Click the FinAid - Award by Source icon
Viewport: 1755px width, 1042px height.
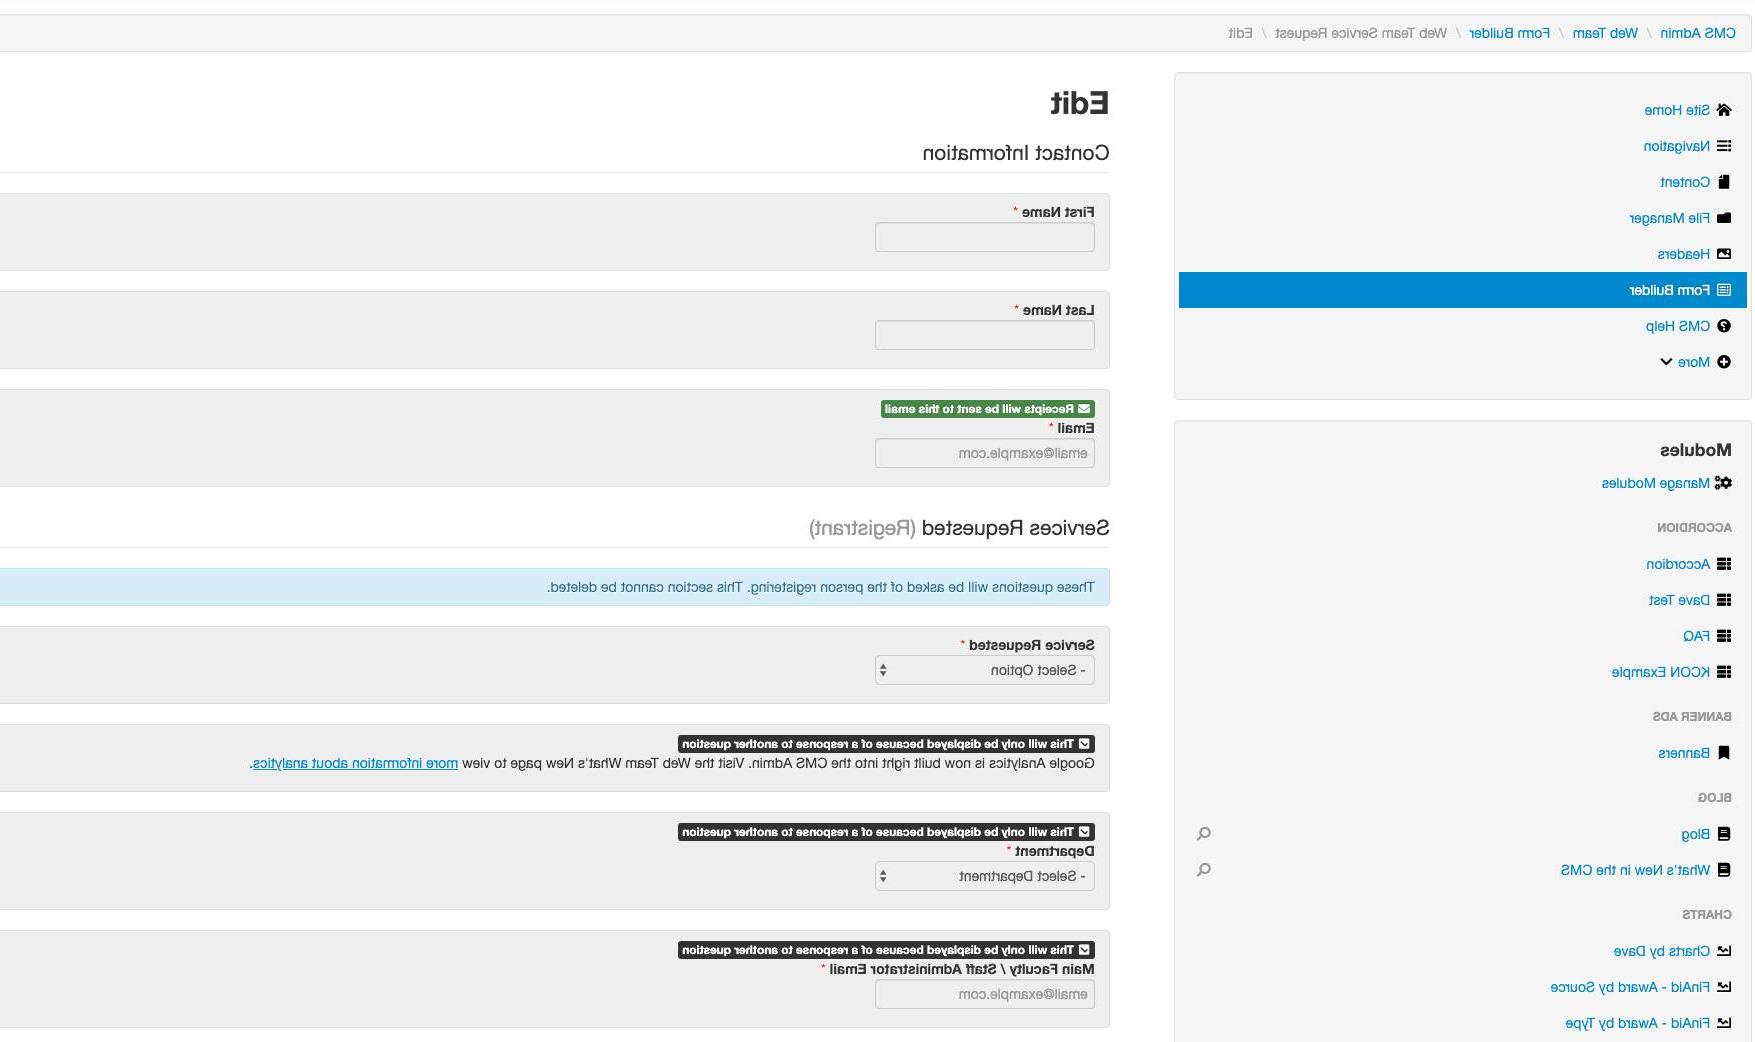(1724, 987)
